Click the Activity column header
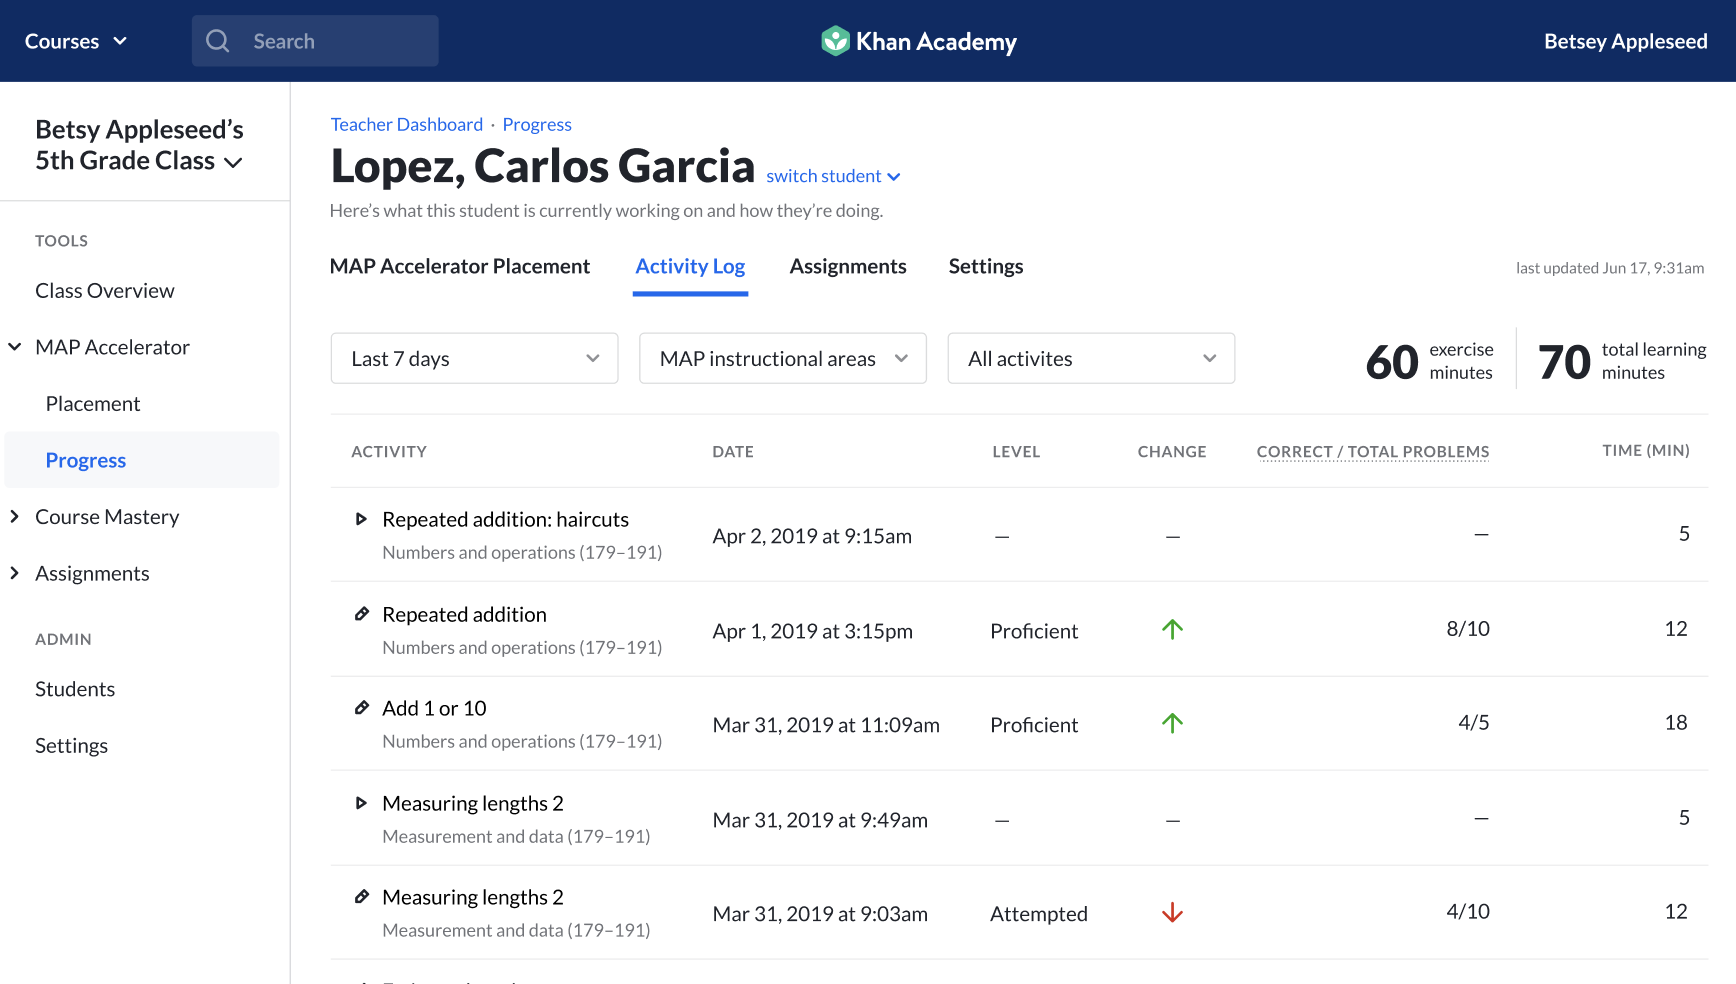Viewport: 1736px width, 984px height. [x=389, y=451]
